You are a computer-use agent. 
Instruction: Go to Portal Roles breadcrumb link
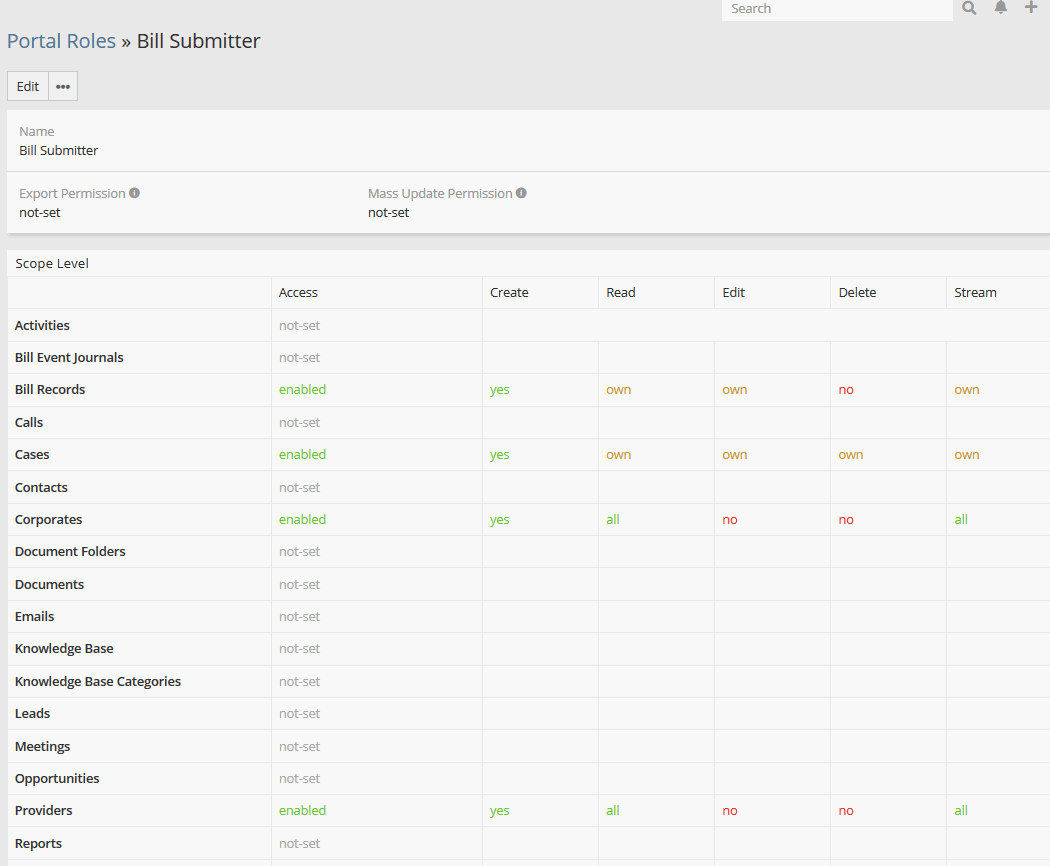point(61,41)
